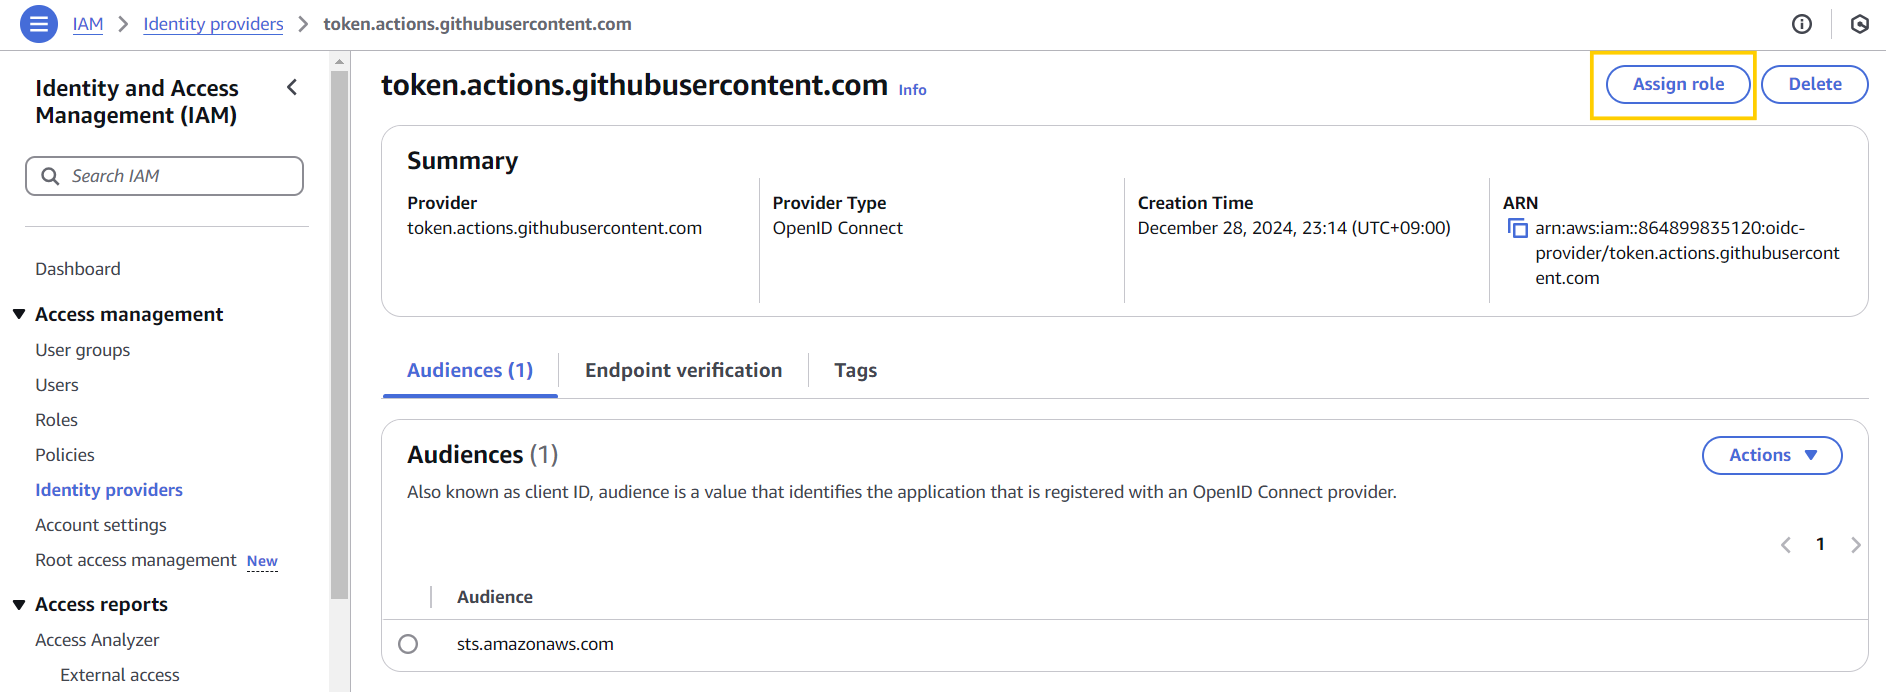
Task: Go to previous audiences page arrow
Action: 1785,545
